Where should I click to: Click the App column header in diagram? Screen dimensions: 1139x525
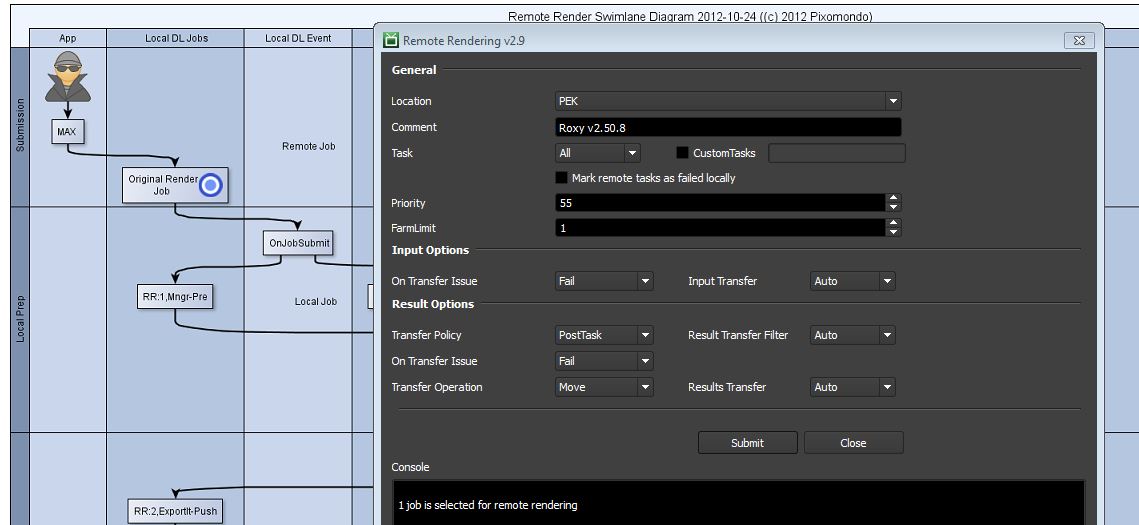(x=68, y=38)
